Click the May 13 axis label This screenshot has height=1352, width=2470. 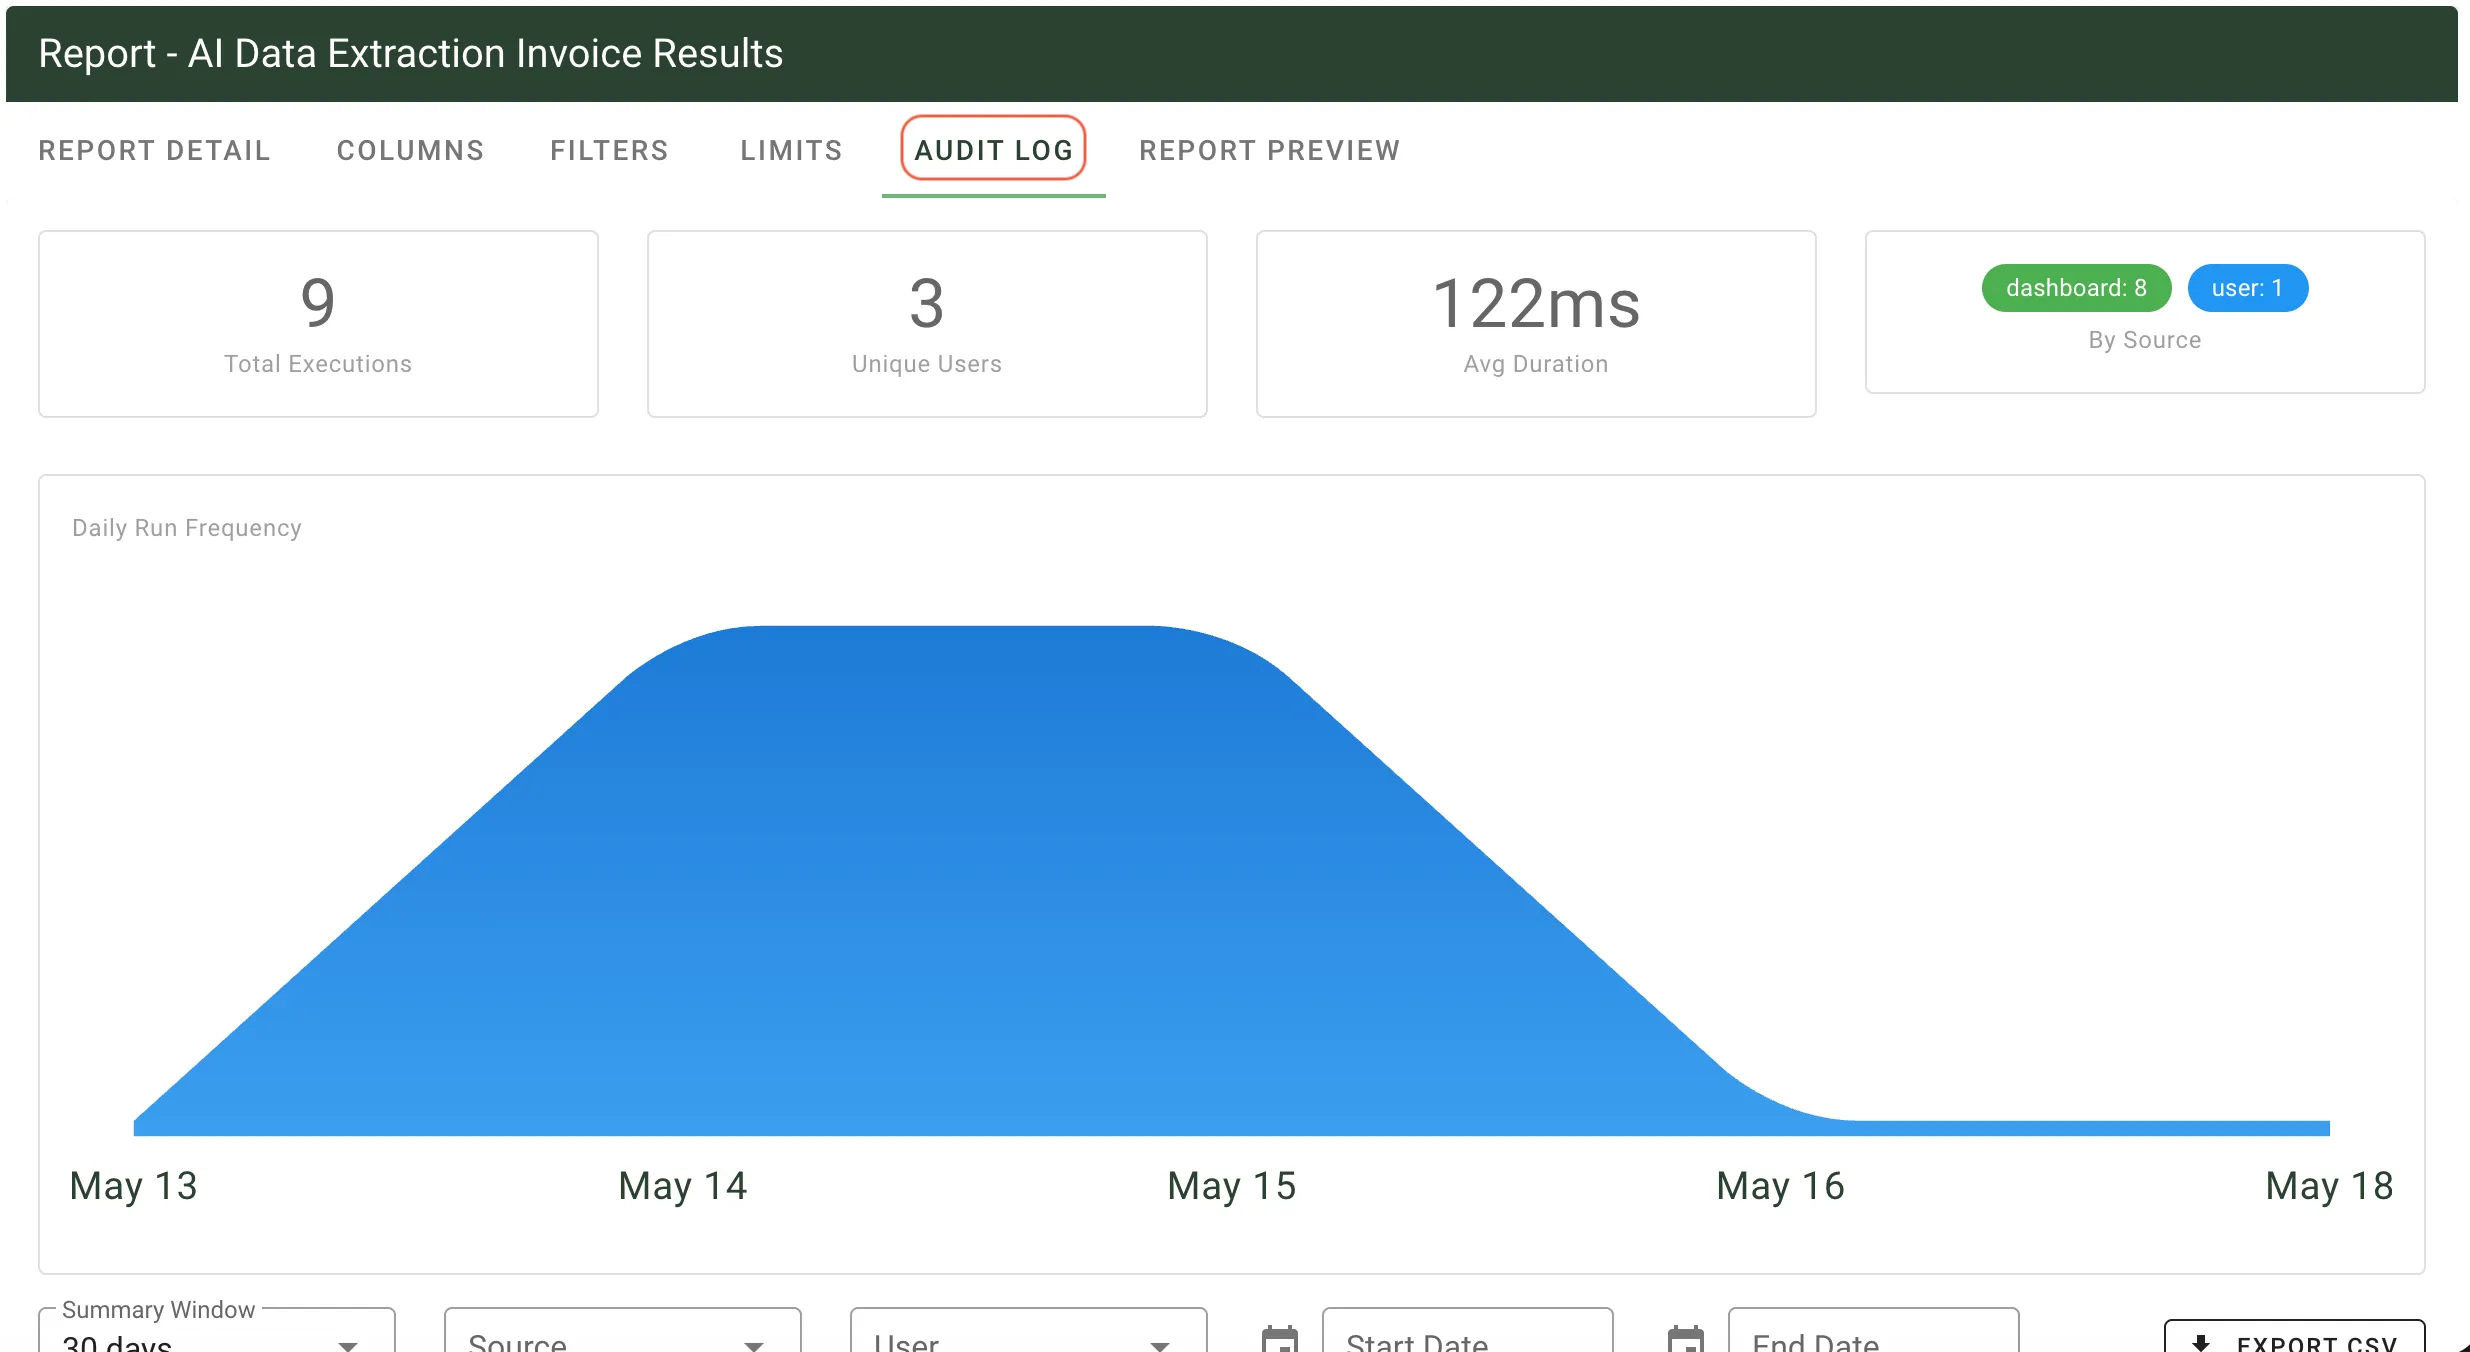coord(133,1186)
